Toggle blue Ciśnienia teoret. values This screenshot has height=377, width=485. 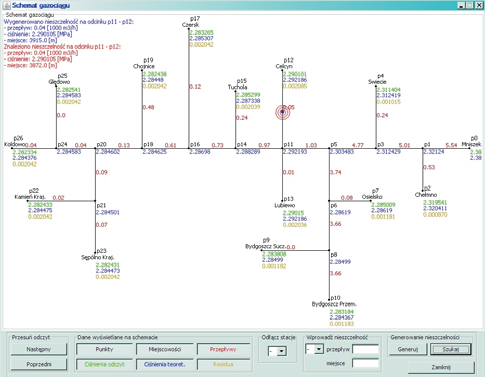165,364
